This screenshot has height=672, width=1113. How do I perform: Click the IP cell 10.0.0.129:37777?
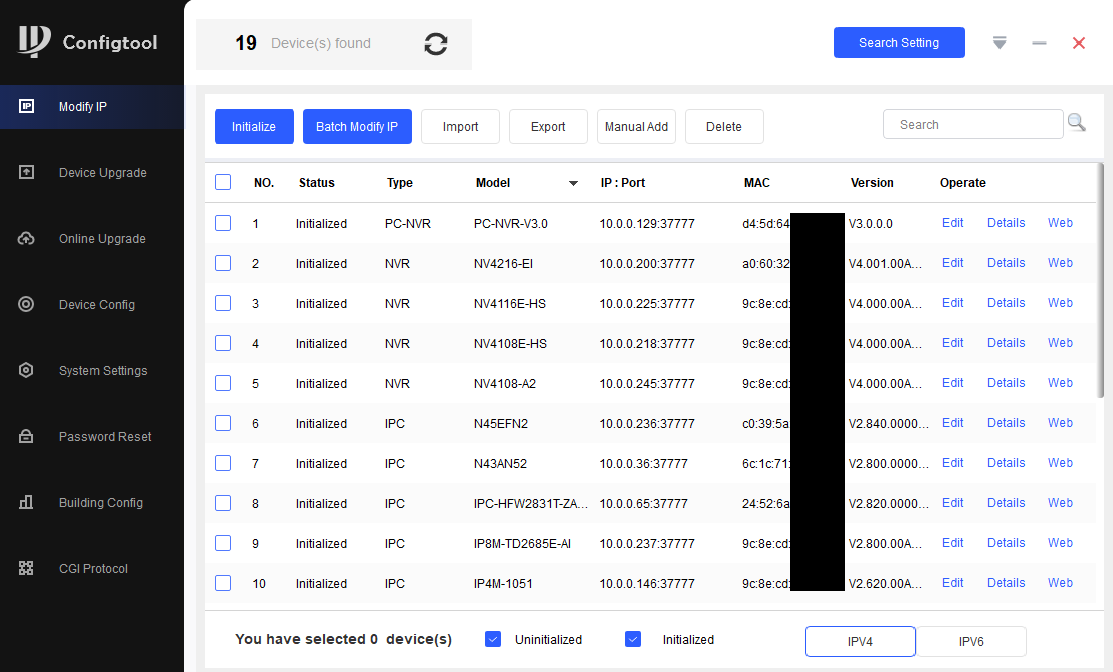[647, 224]
